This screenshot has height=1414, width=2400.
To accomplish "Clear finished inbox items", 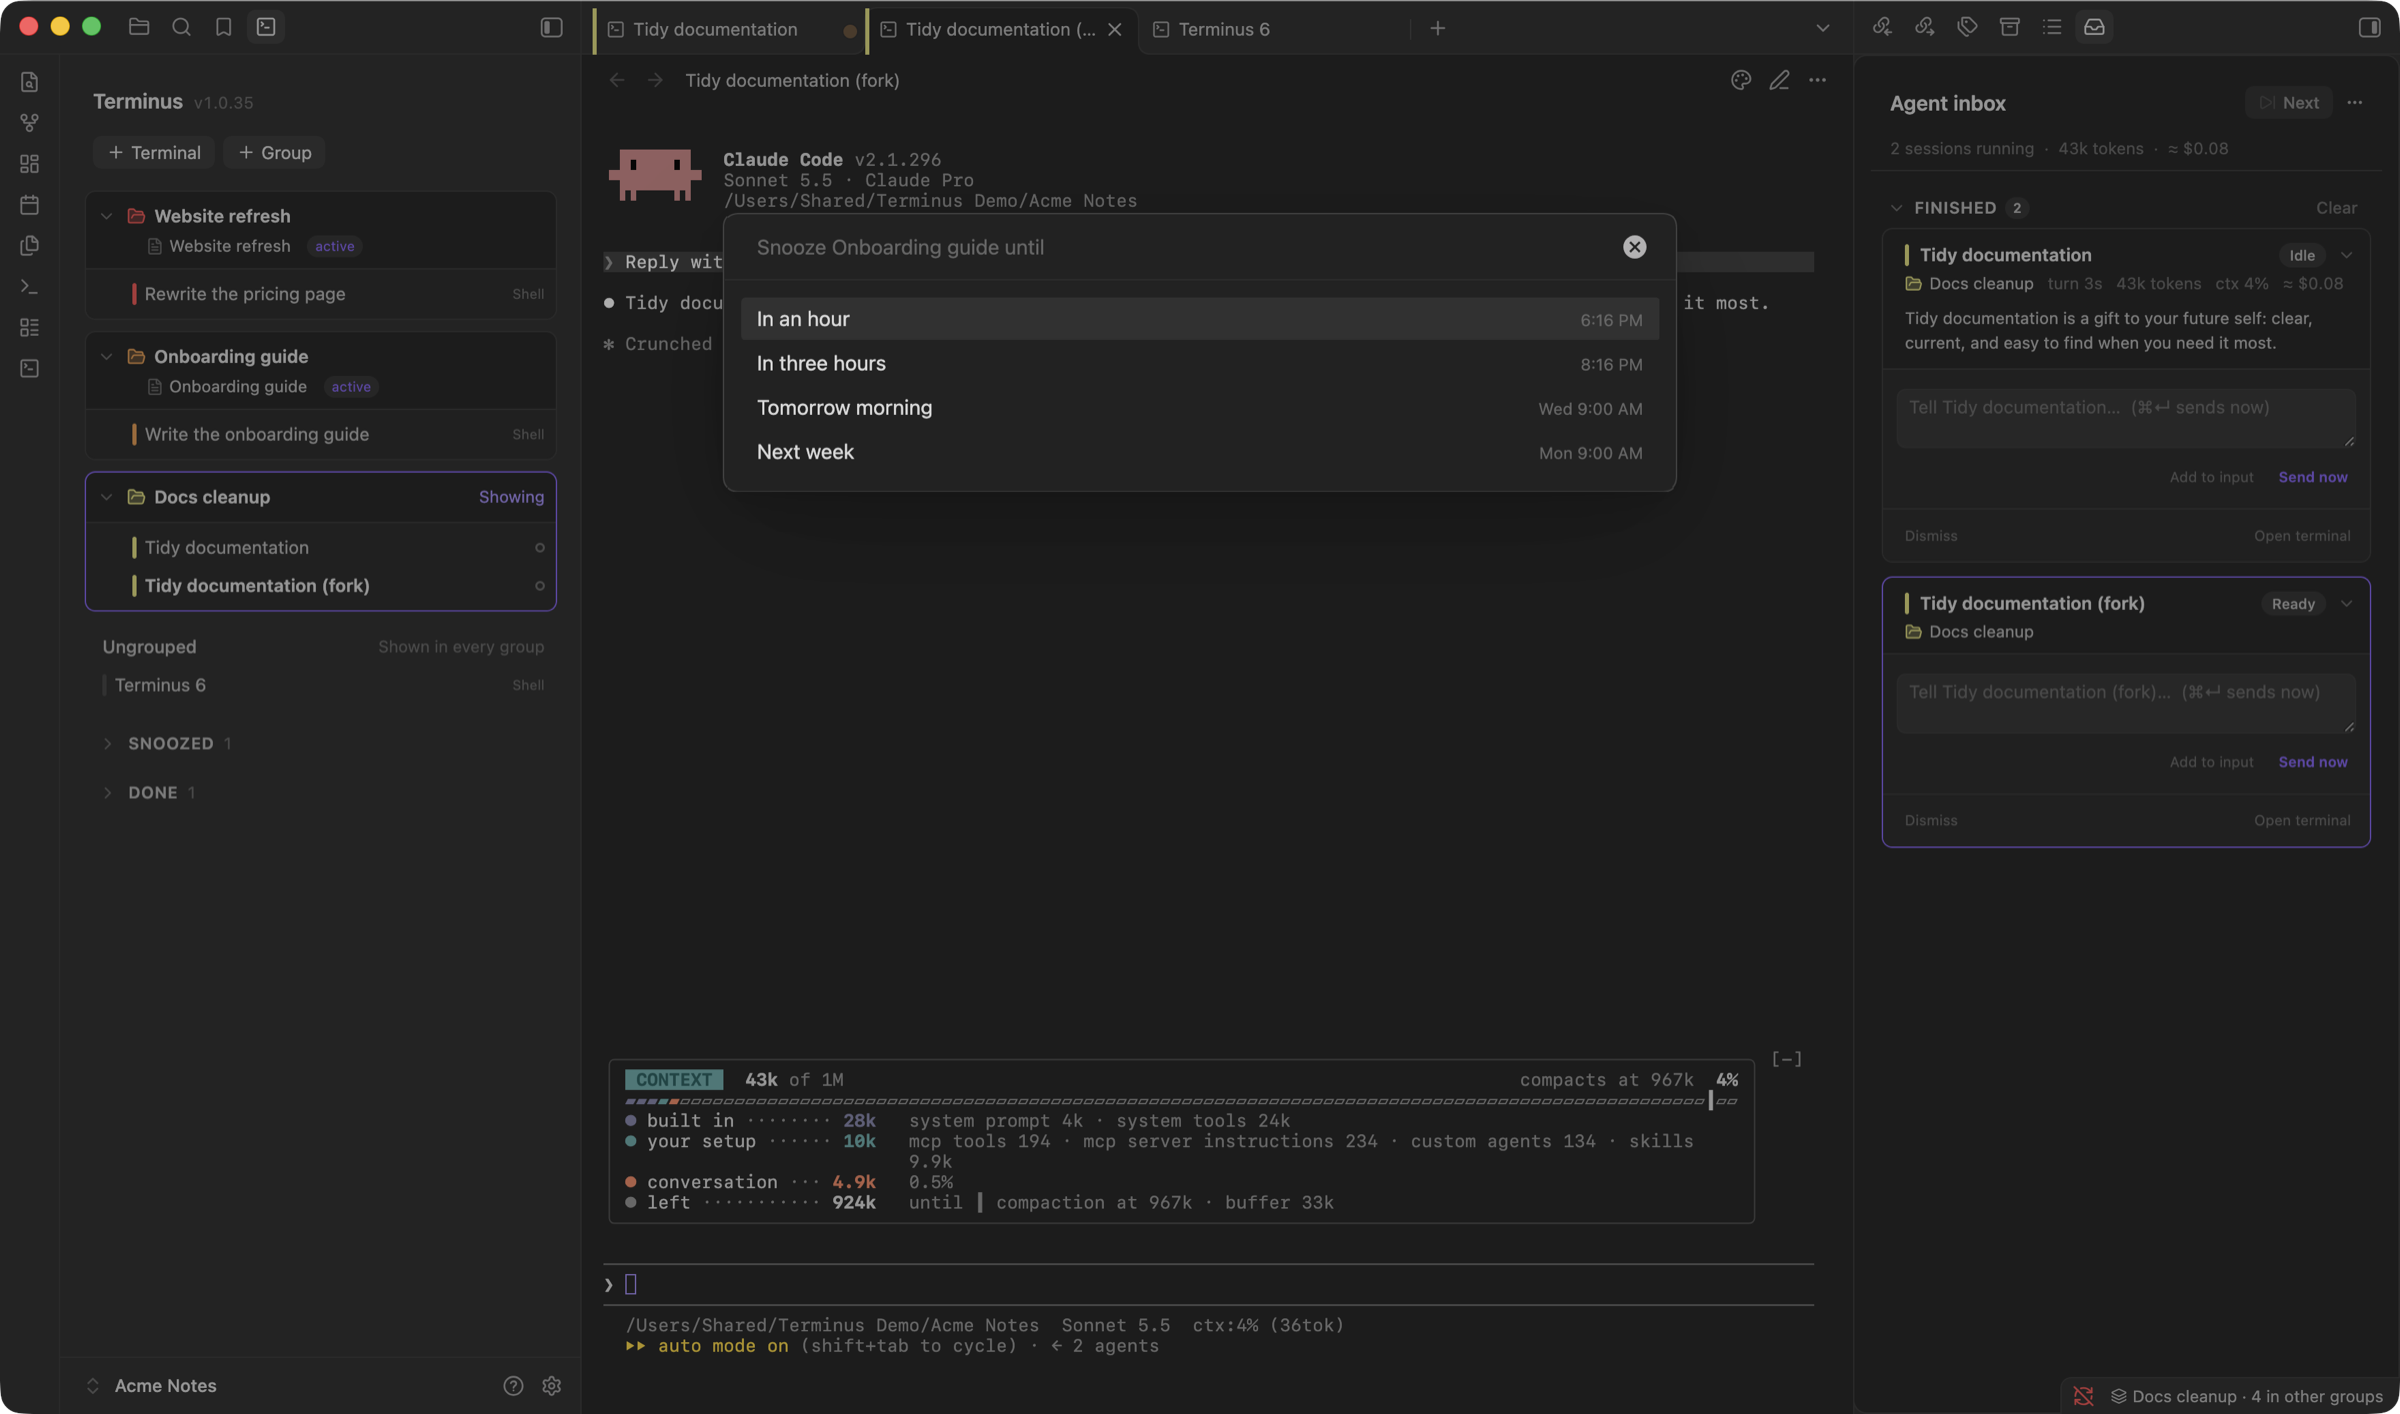I will coord(2336,208).
